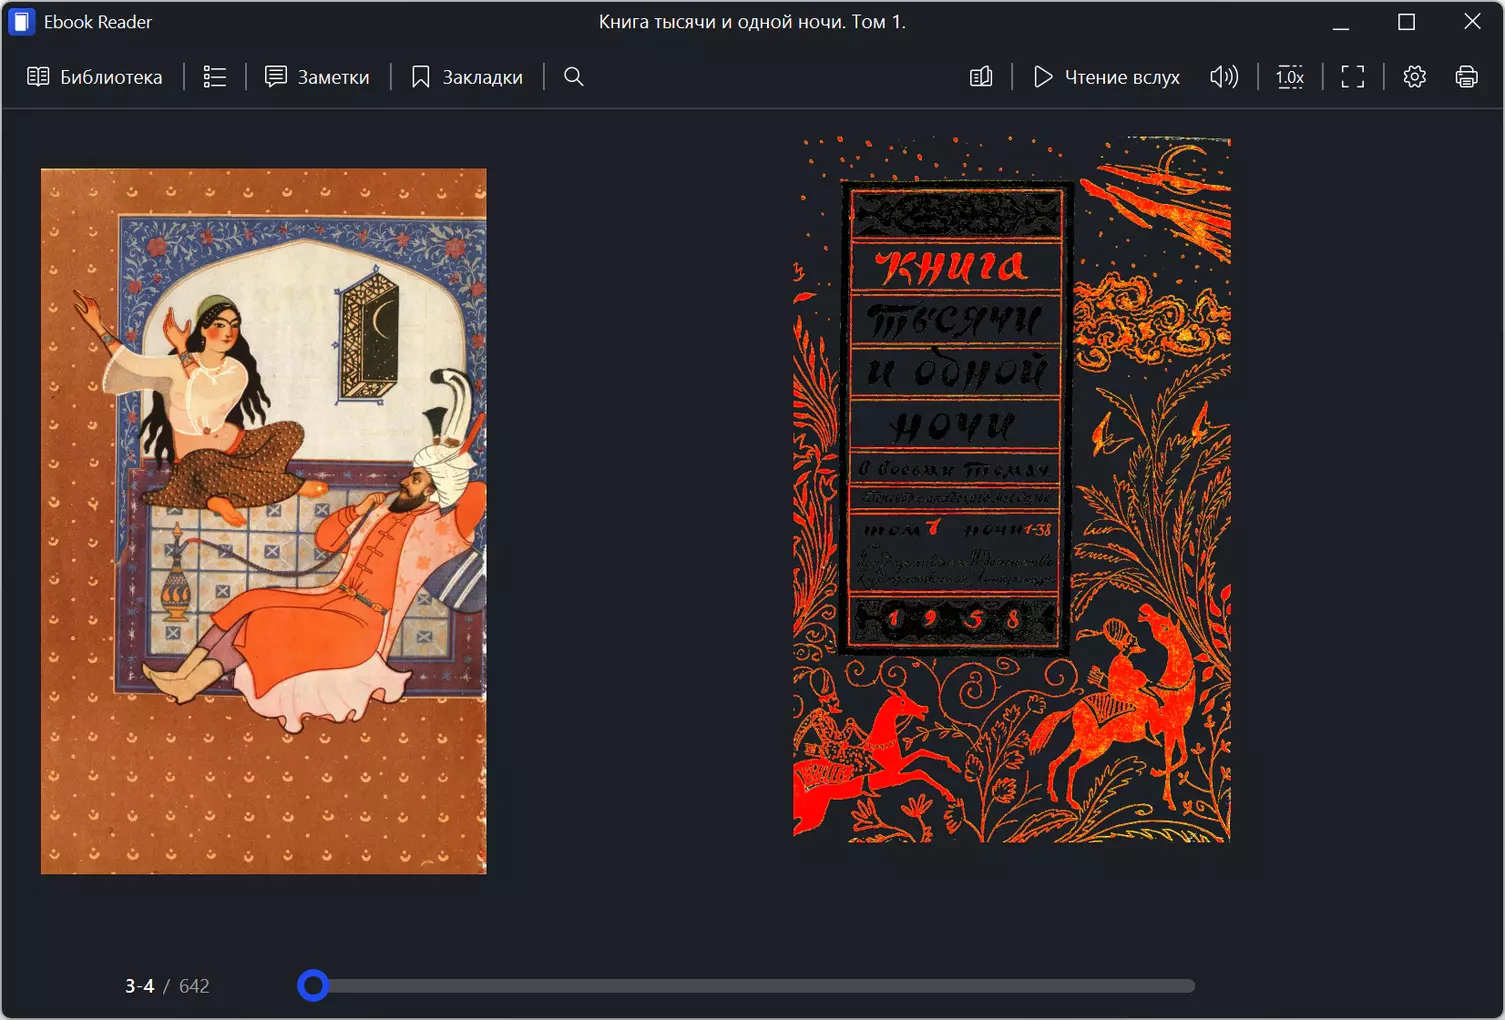Open the table of contents list icon
1505x1020 pixels.
(x=214, y=77)
